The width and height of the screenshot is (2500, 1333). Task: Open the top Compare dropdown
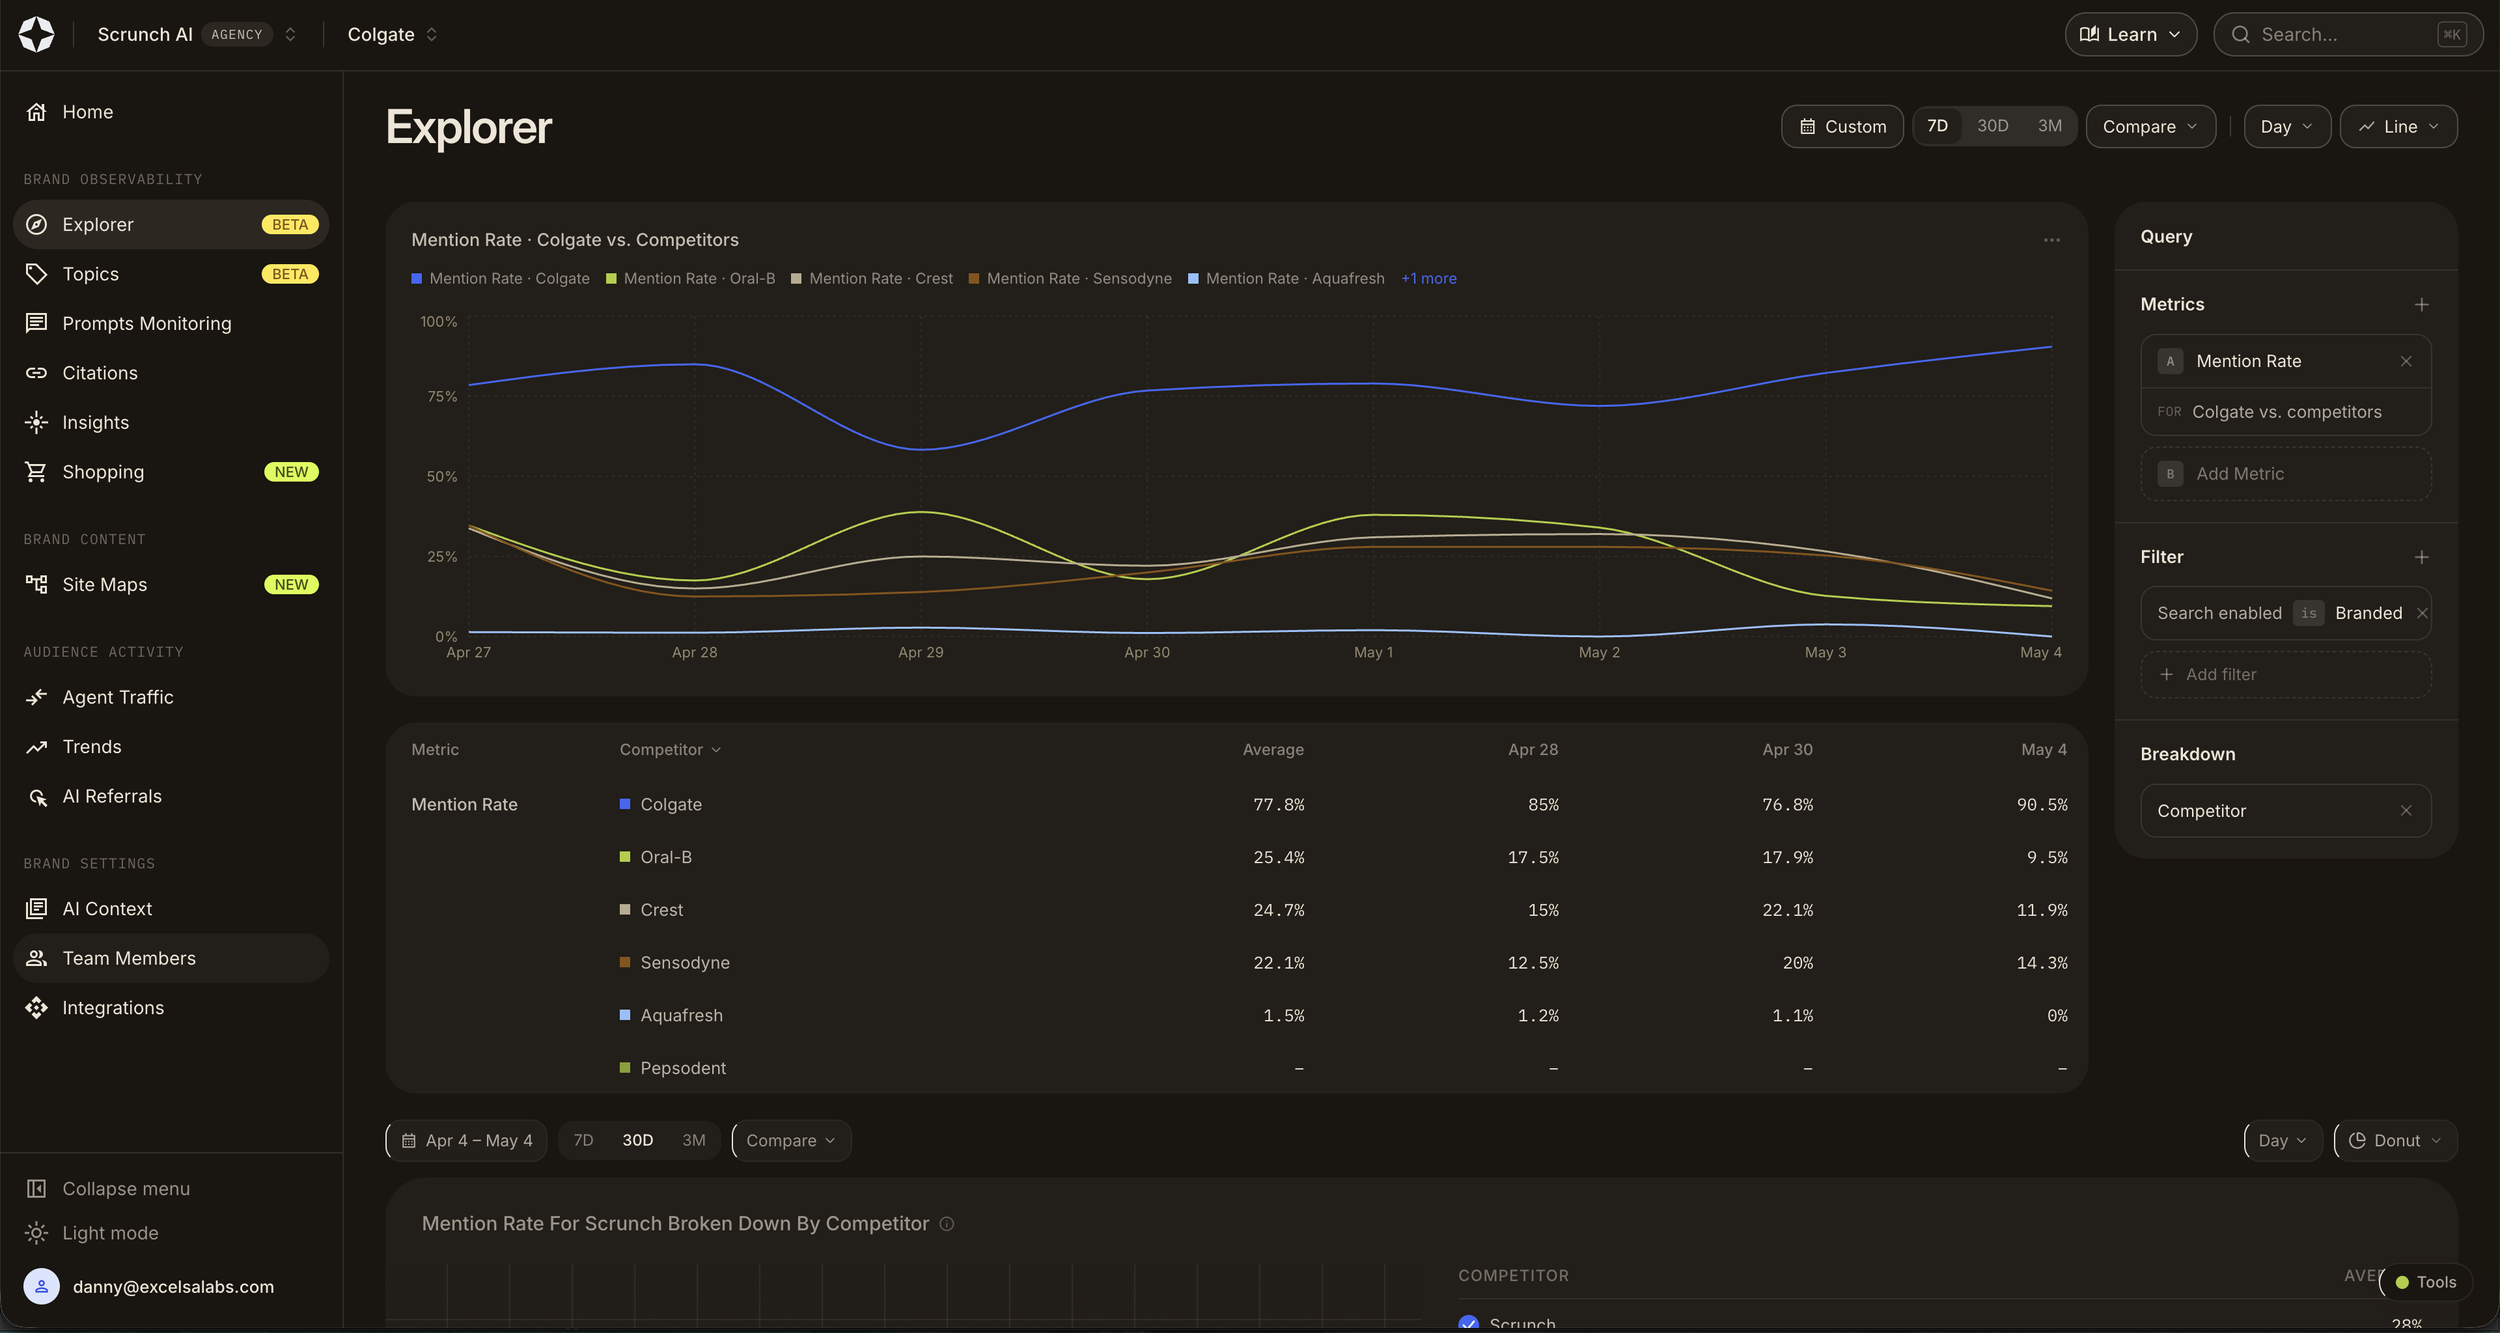2150,127
